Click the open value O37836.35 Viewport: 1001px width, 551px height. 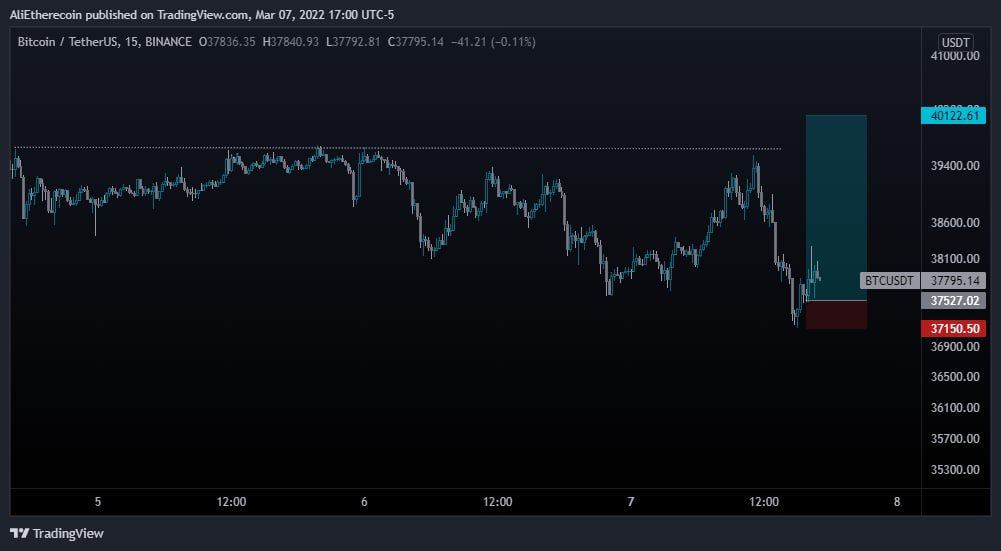pyautogui.click(x=227, y=42)
